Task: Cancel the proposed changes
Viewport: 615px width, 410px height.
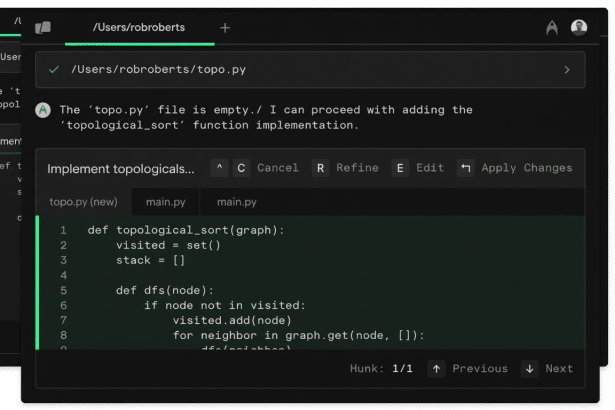Action: coord(278,168)
